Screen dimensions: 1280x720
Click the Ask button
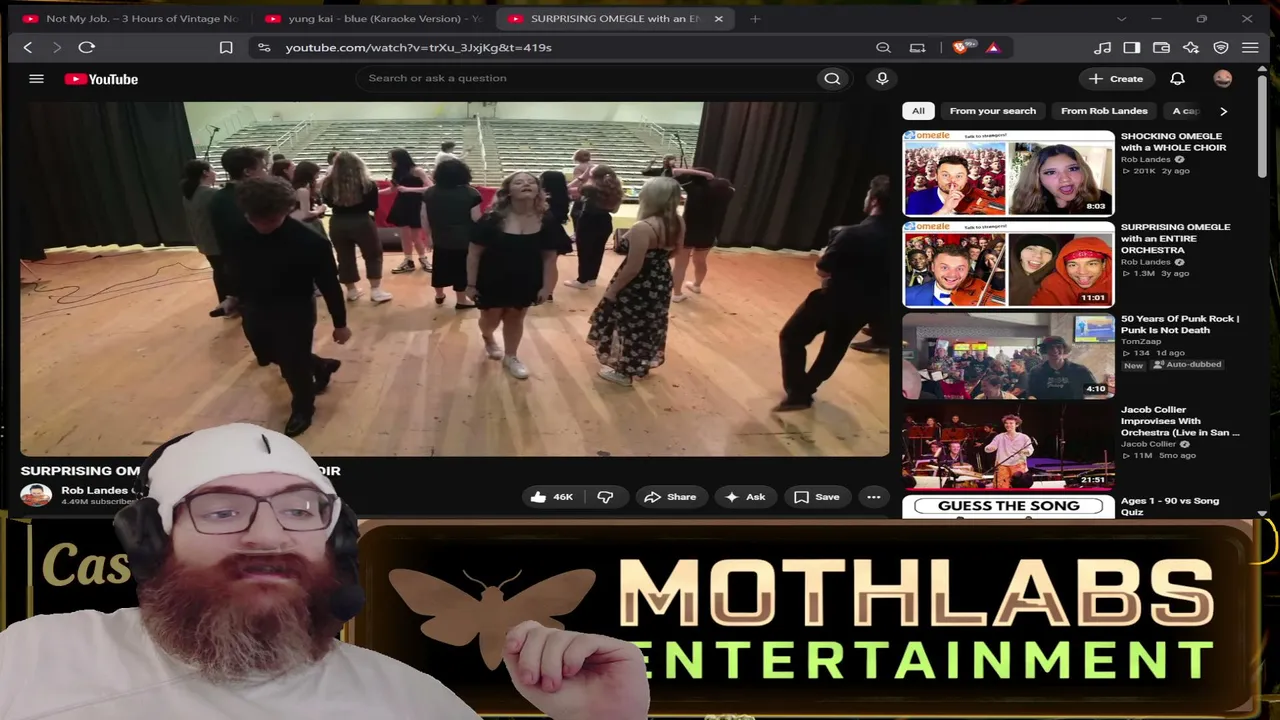(x=745, y=497)
